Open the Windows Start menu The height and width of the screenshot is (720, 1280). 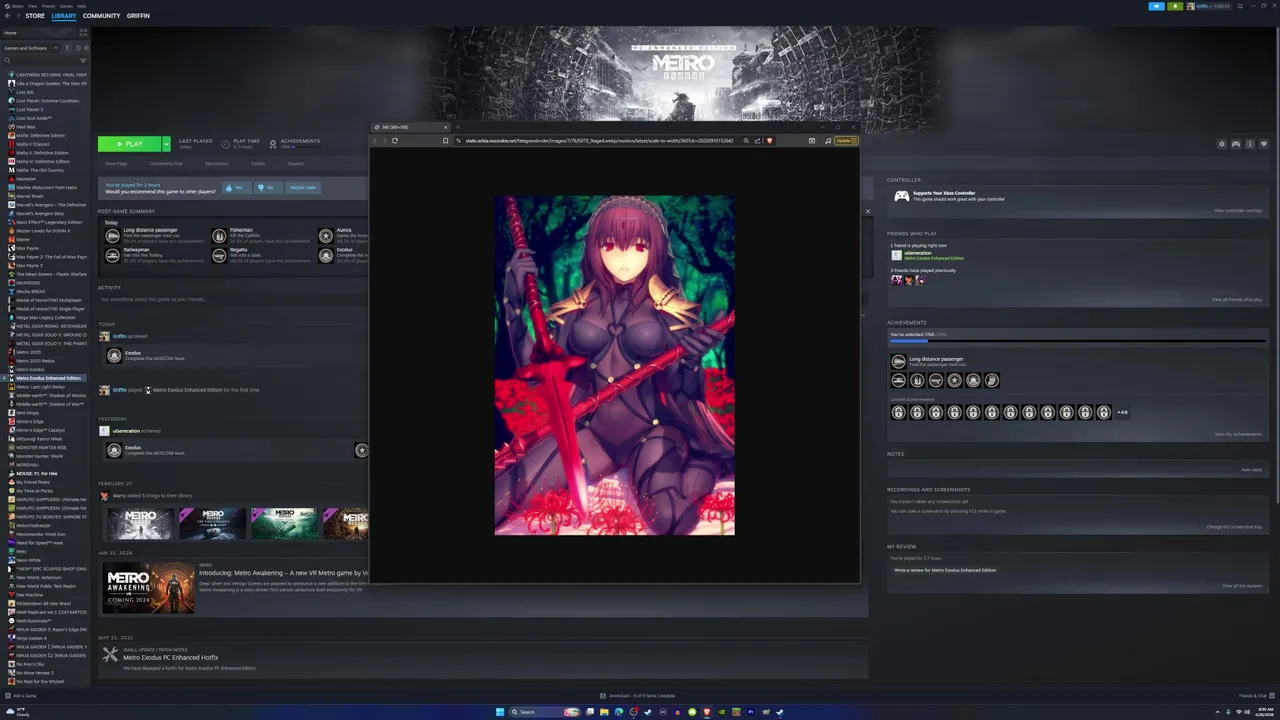coord(500,712)
